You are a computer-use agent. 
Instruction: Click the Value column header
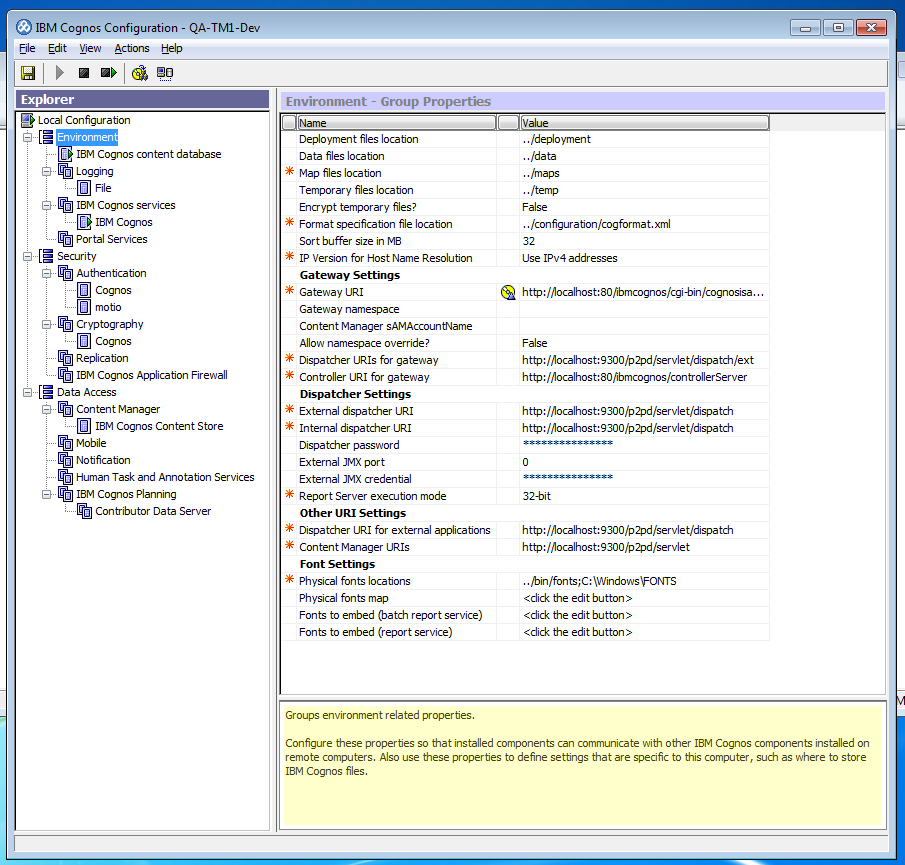click(644, 123)
